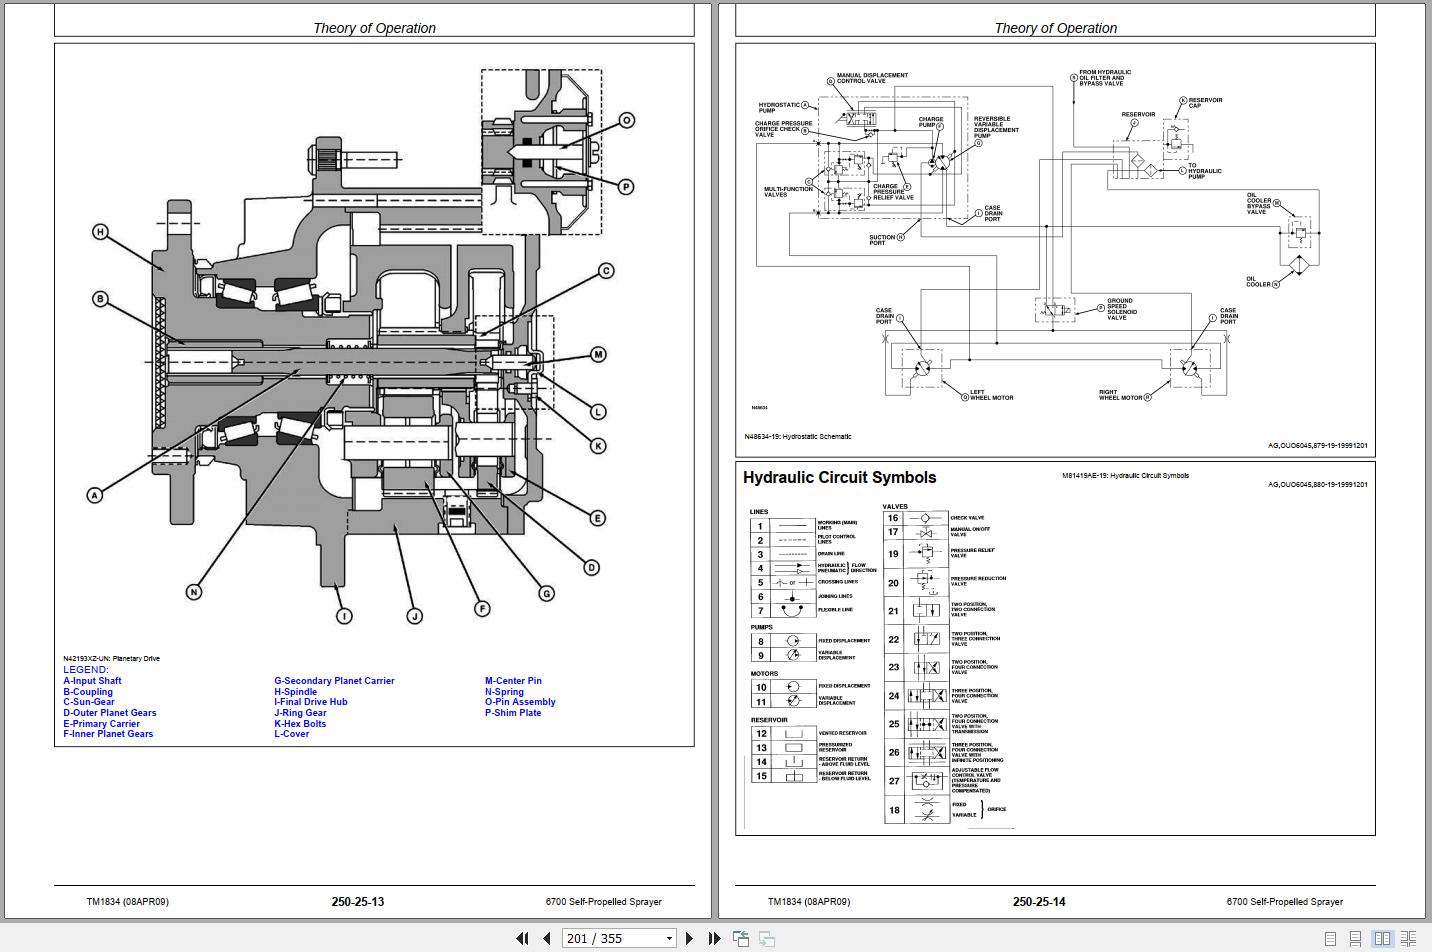Go to the previous page
Image resolution: width=1432 pixels, height=952 pixels.
click(x=546, y=938)
